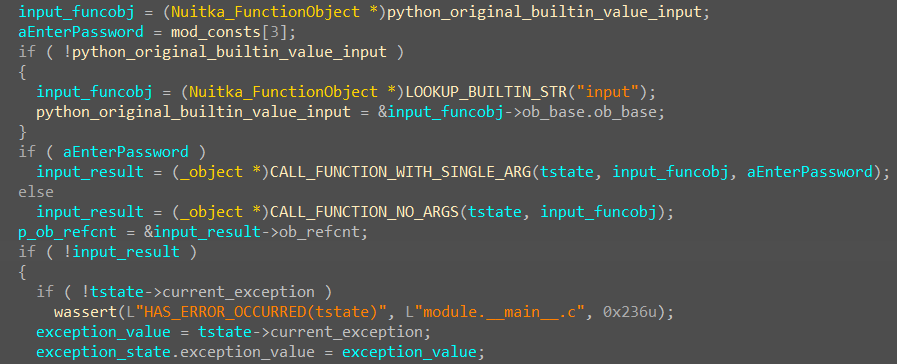Image resolution: width=897 pixels, height=364 pixels.
Task: Click CALL_FUNCTION_NO_ARGS function name
Action: pos(364,212)
